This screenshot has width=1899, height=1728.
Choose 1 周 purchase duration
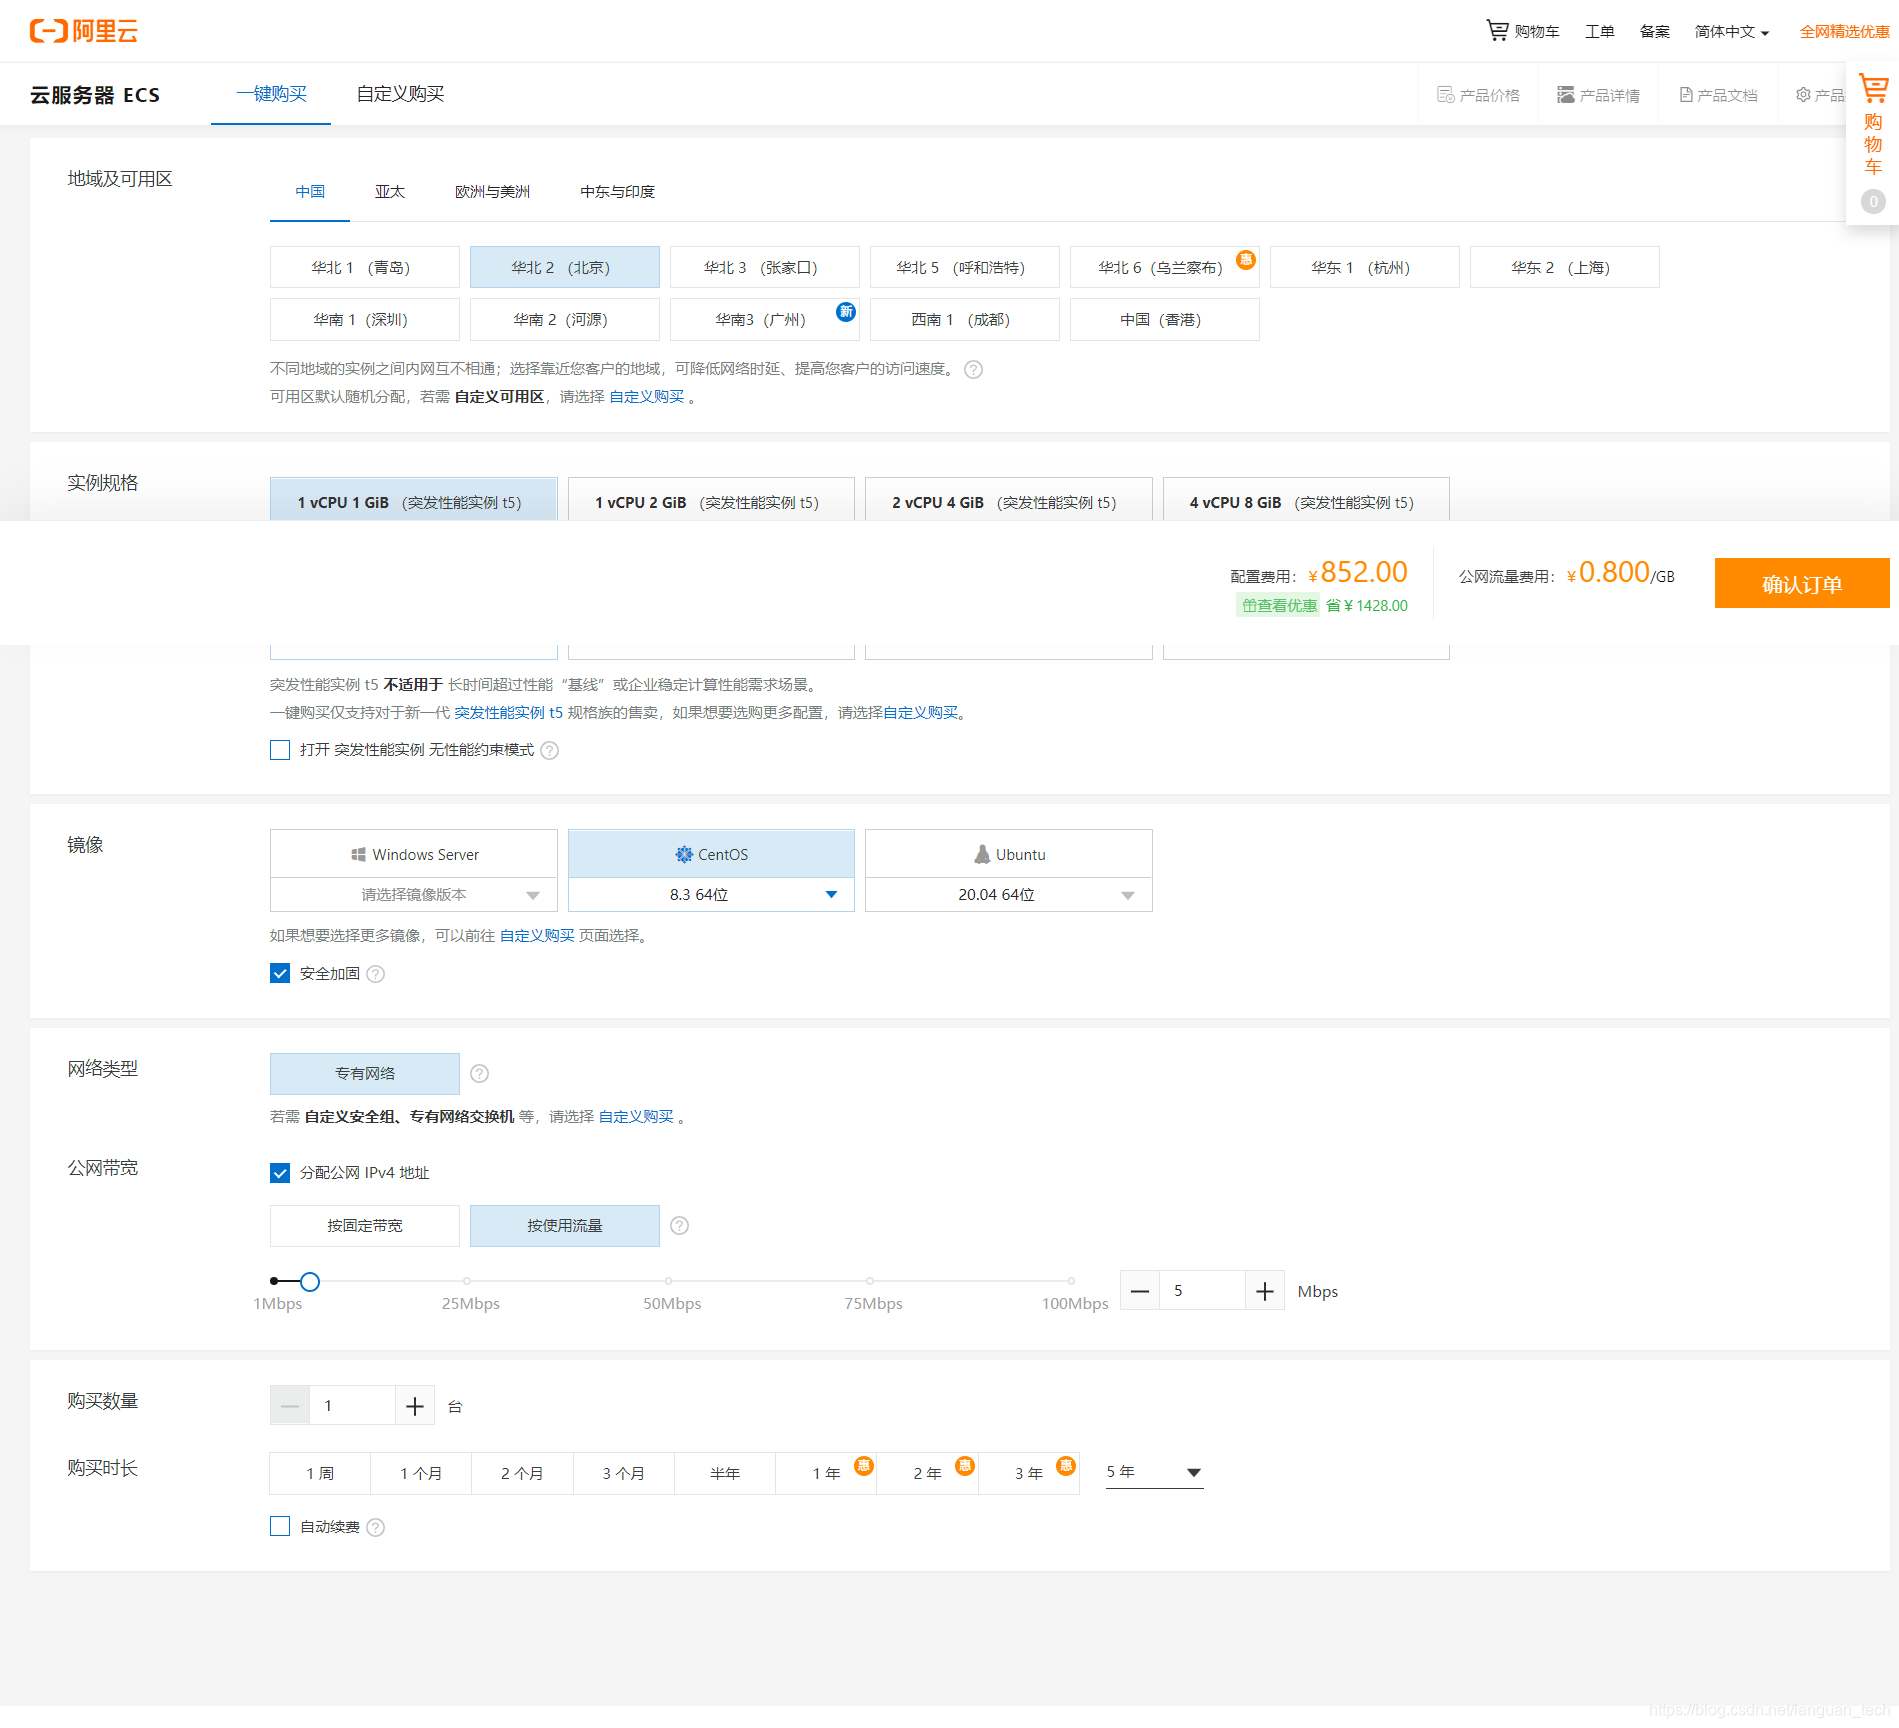point(320,1474)
